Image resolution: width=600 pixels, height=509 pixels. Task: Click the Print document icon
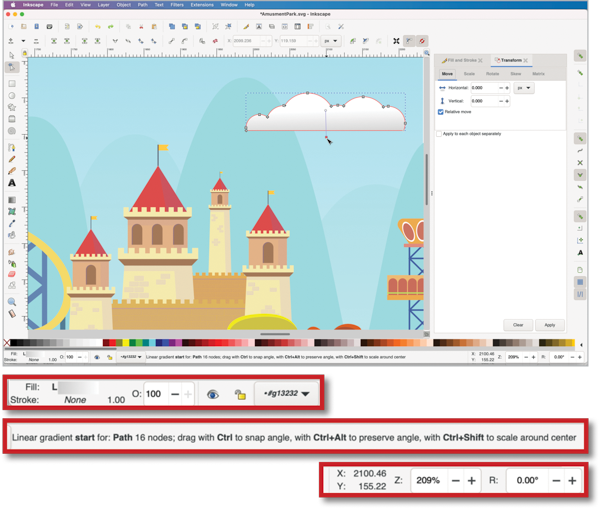tap(49, 26)
